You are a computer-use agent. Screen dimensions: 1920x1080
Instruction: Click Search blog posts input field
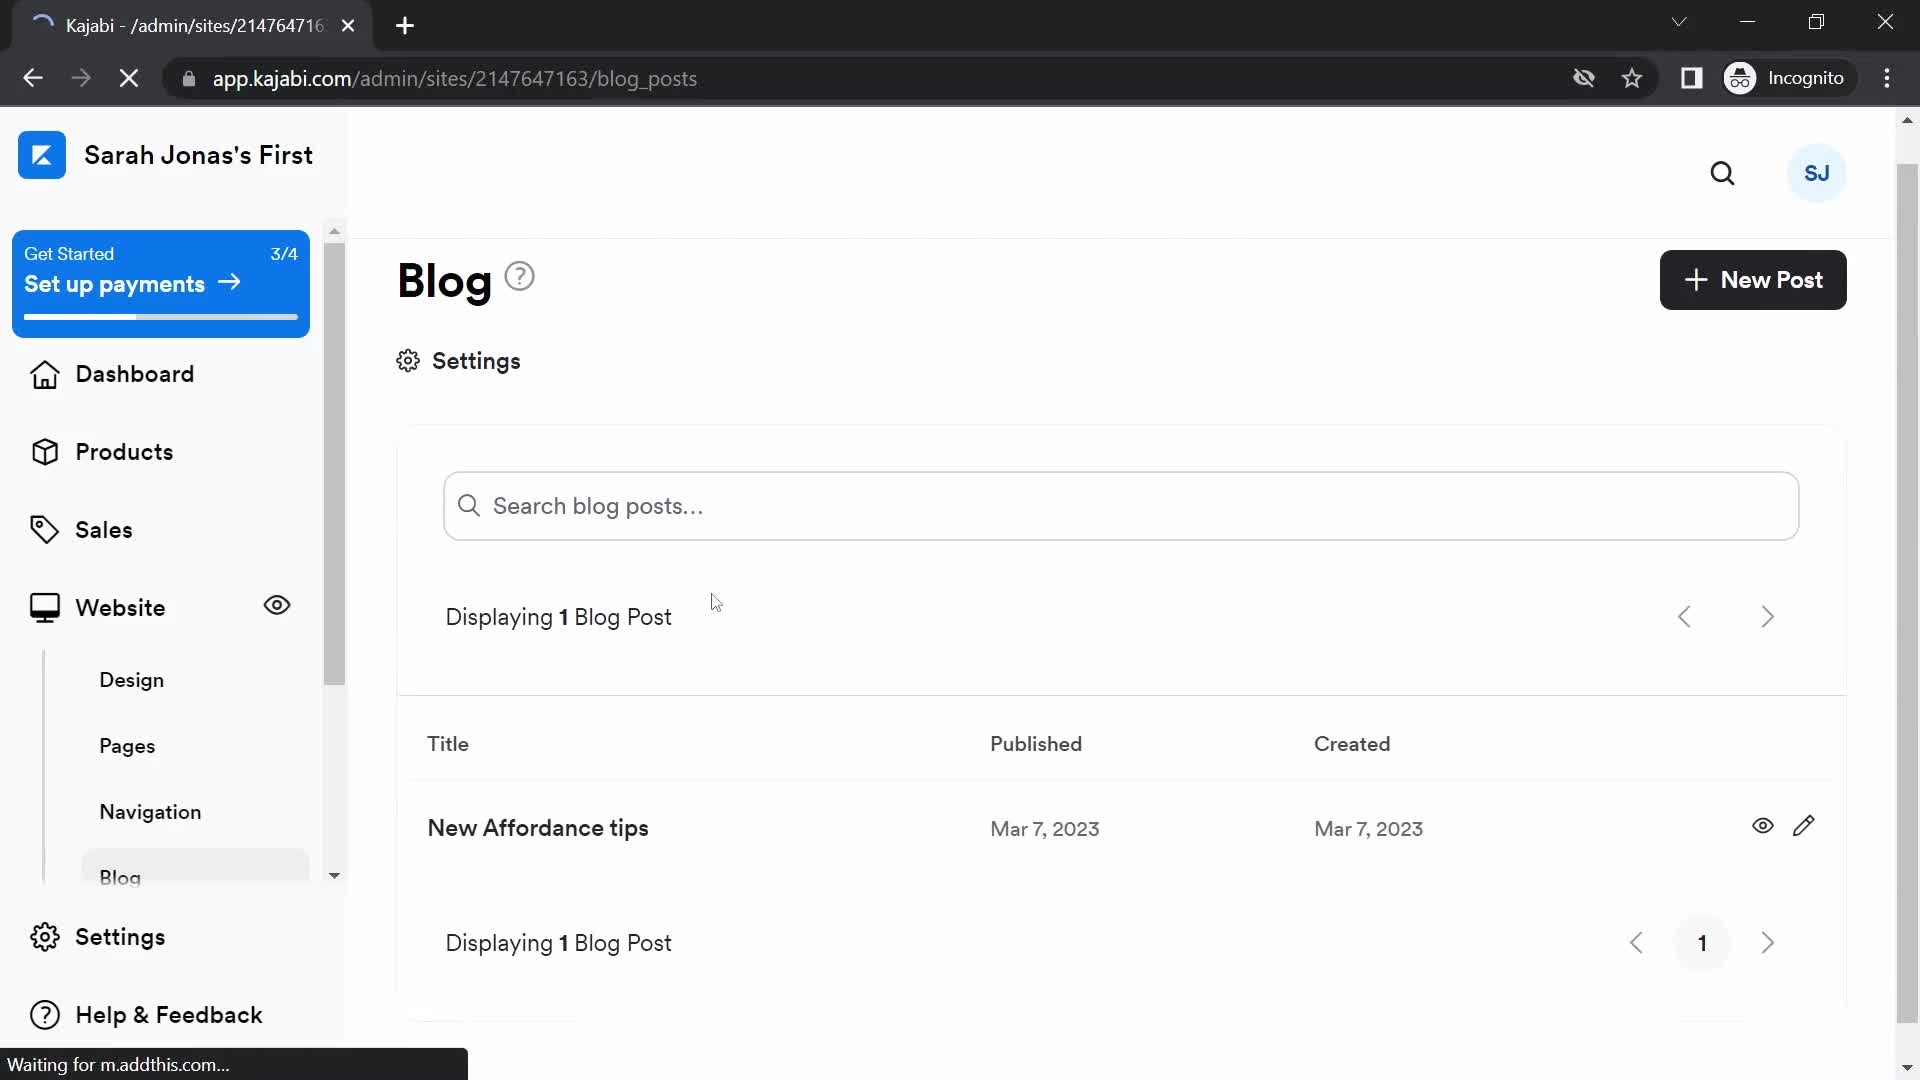pos(1120,506)
